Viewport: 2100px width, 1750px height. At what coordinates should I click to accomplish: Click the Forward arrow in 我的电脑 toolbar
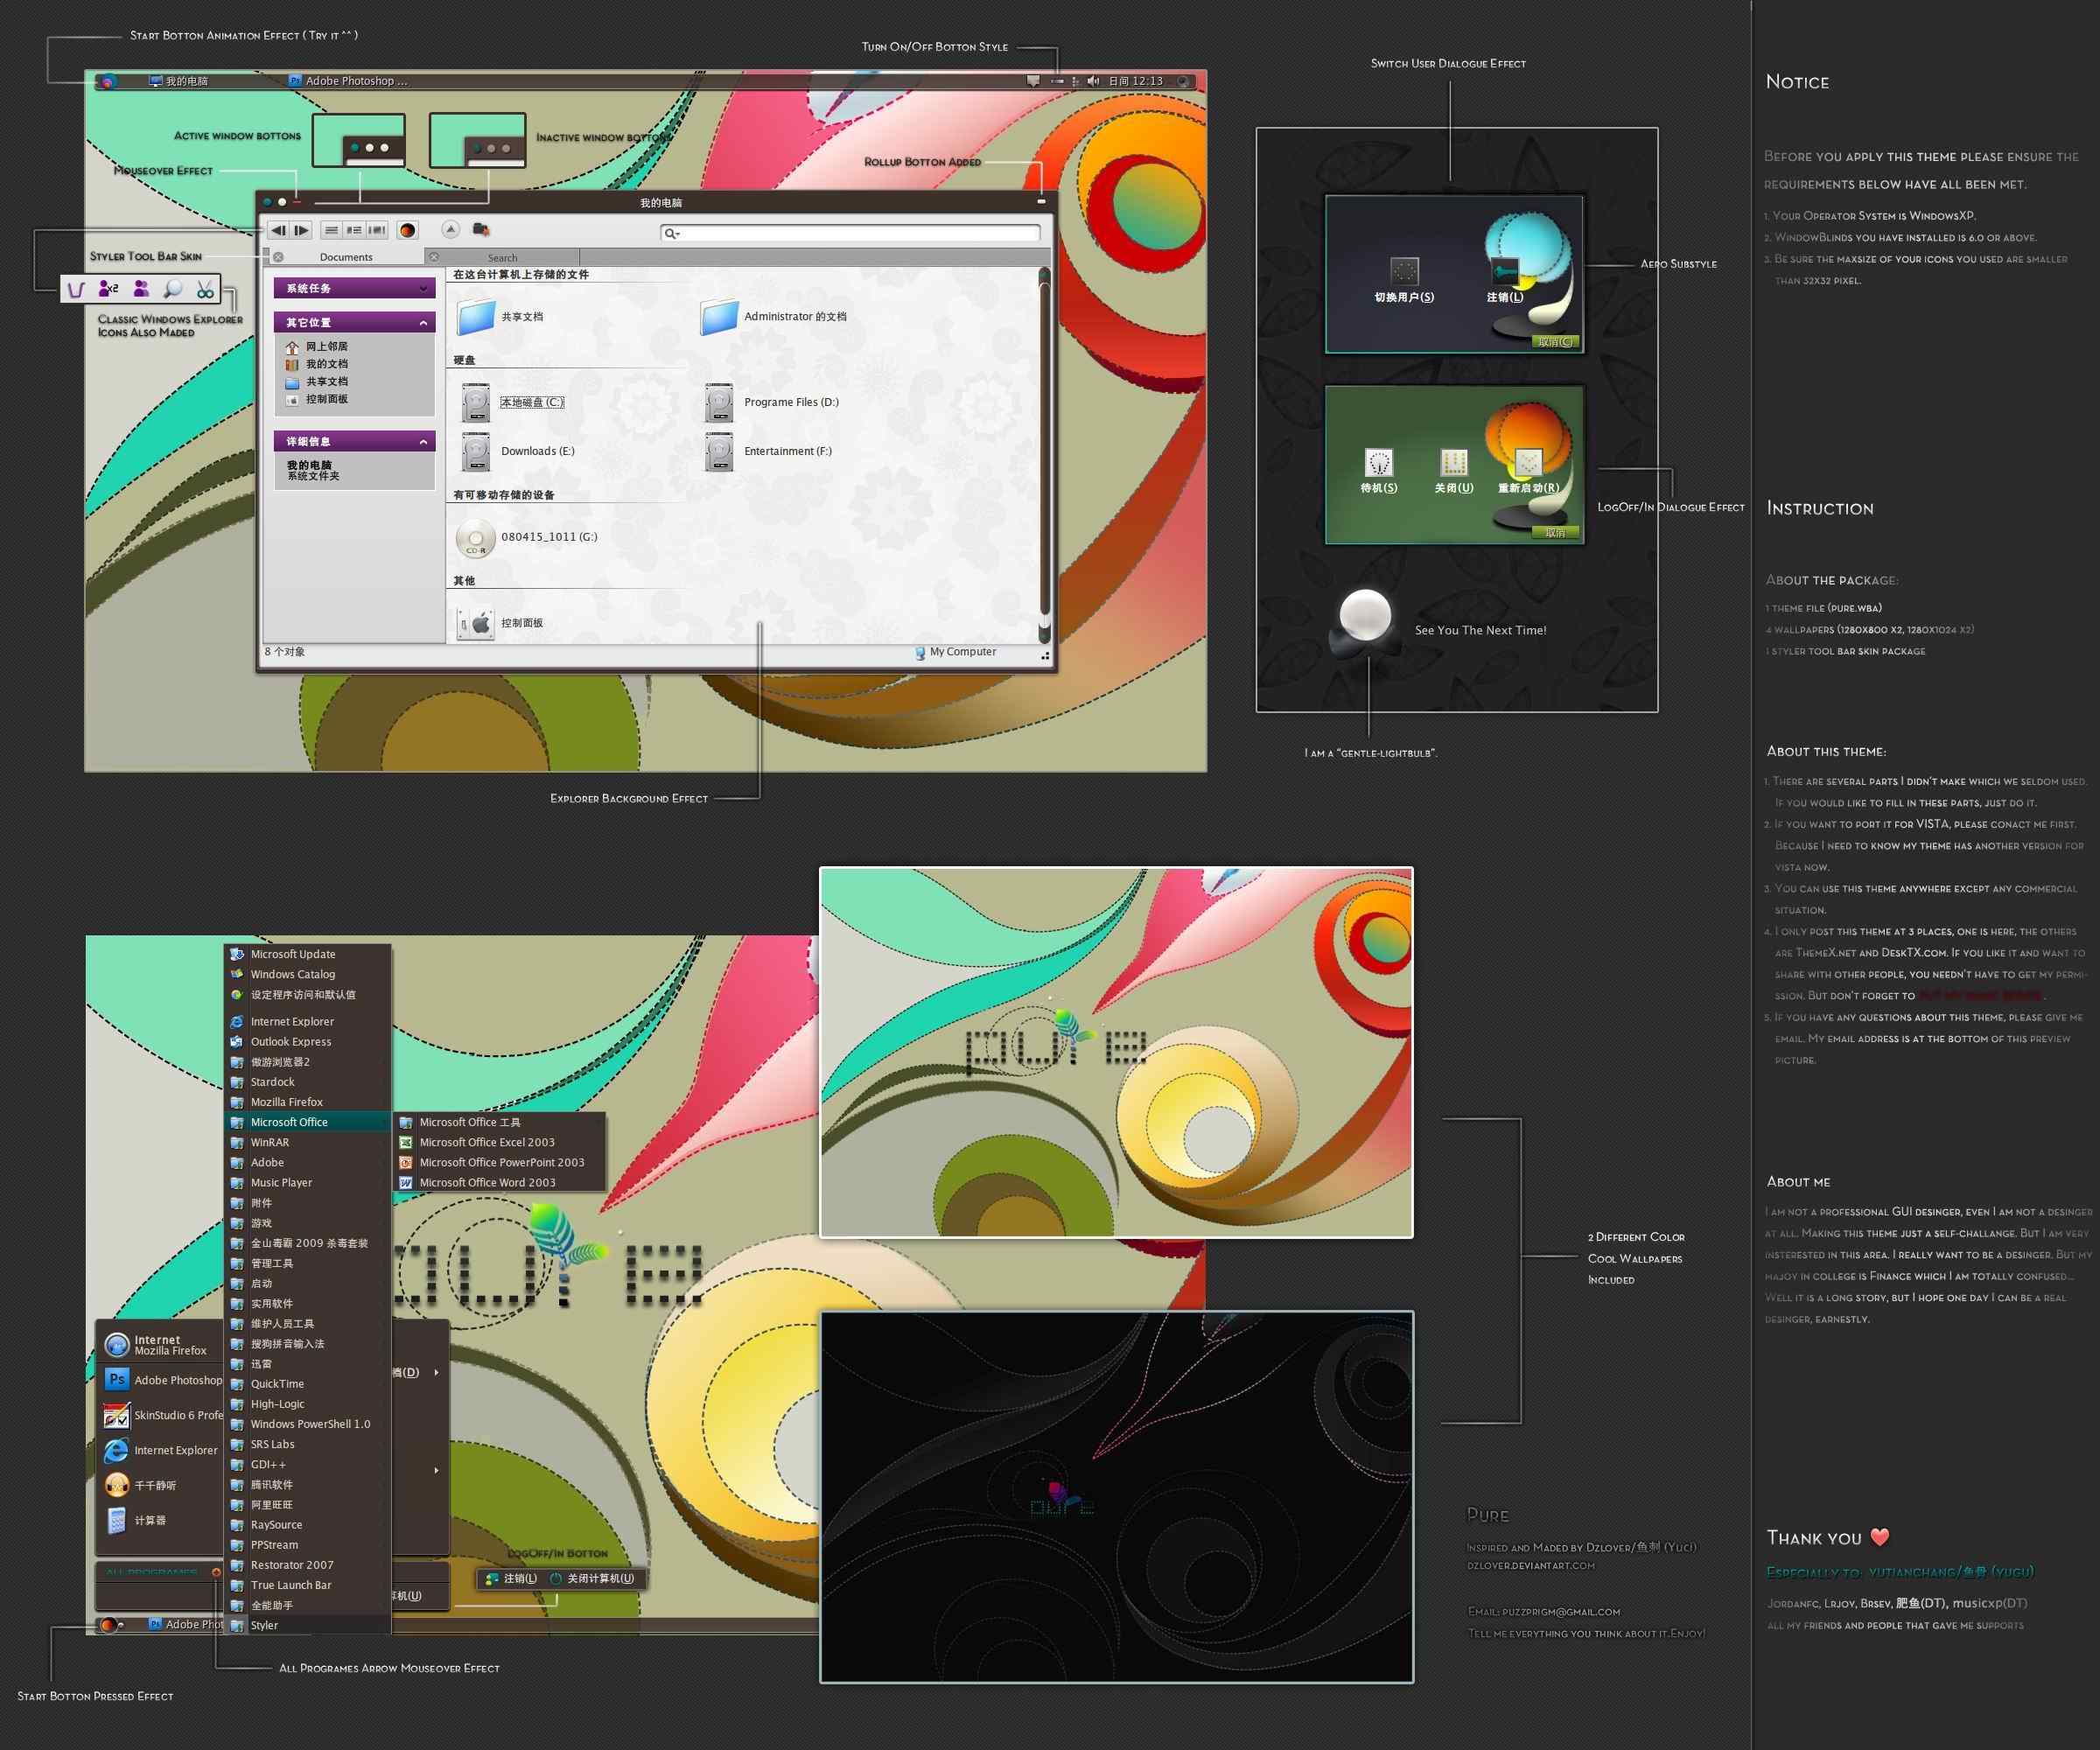(301, 230)
